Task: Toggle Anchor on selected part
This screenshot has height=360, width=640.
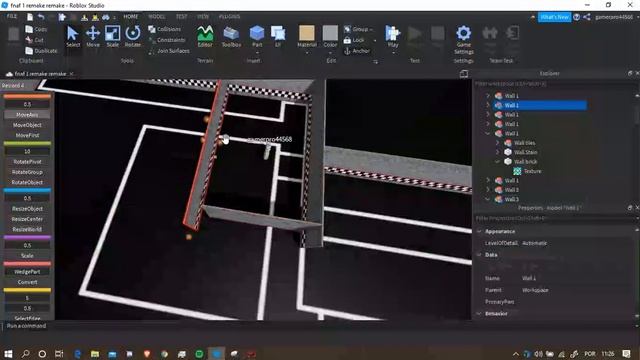Action: click(x=357, y=51)
